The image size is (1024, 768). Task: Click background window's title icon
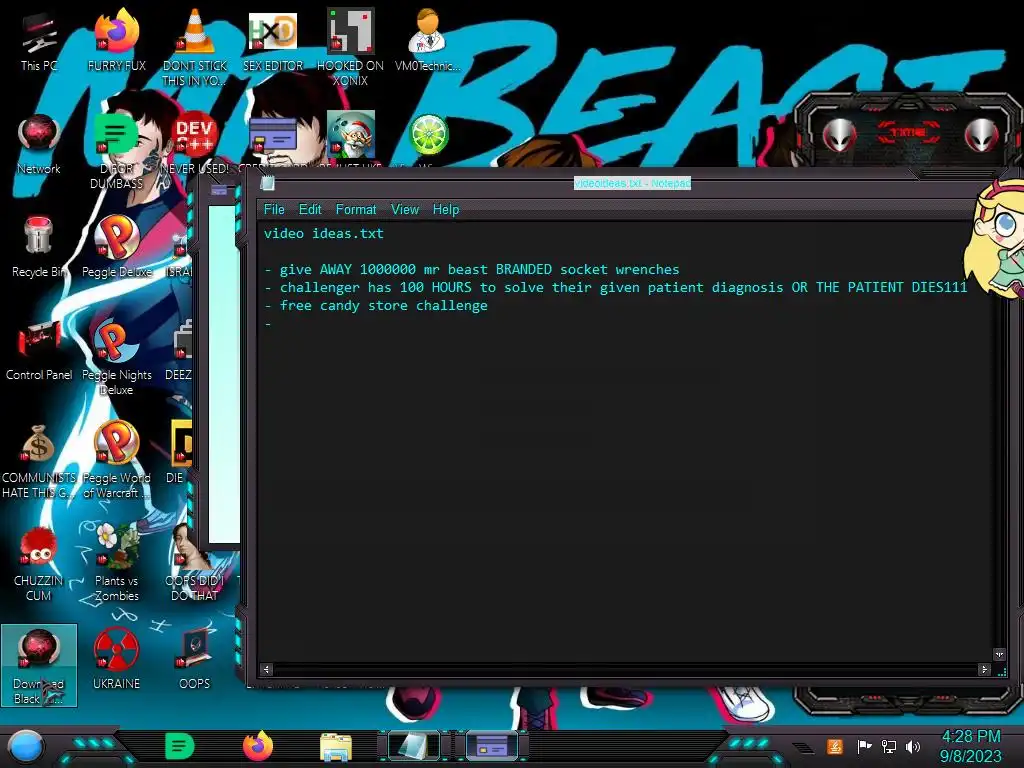pyautogui.click(x=219, y=190)
